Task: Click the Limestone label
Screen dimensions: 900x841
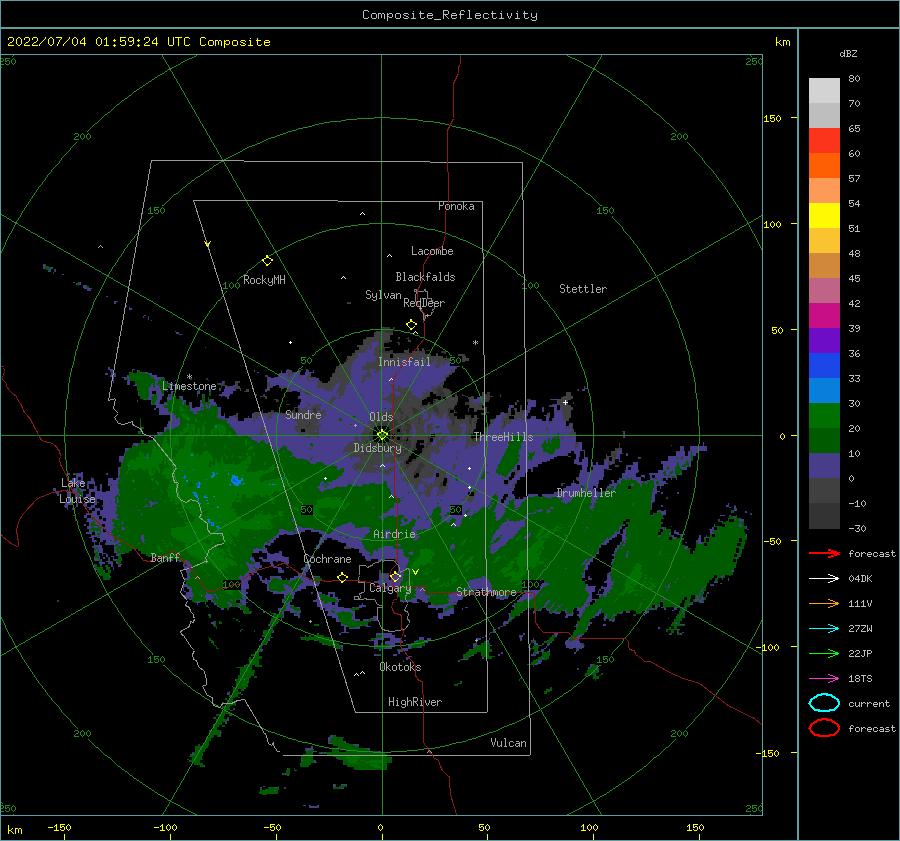Action: (x=189, y=386)
